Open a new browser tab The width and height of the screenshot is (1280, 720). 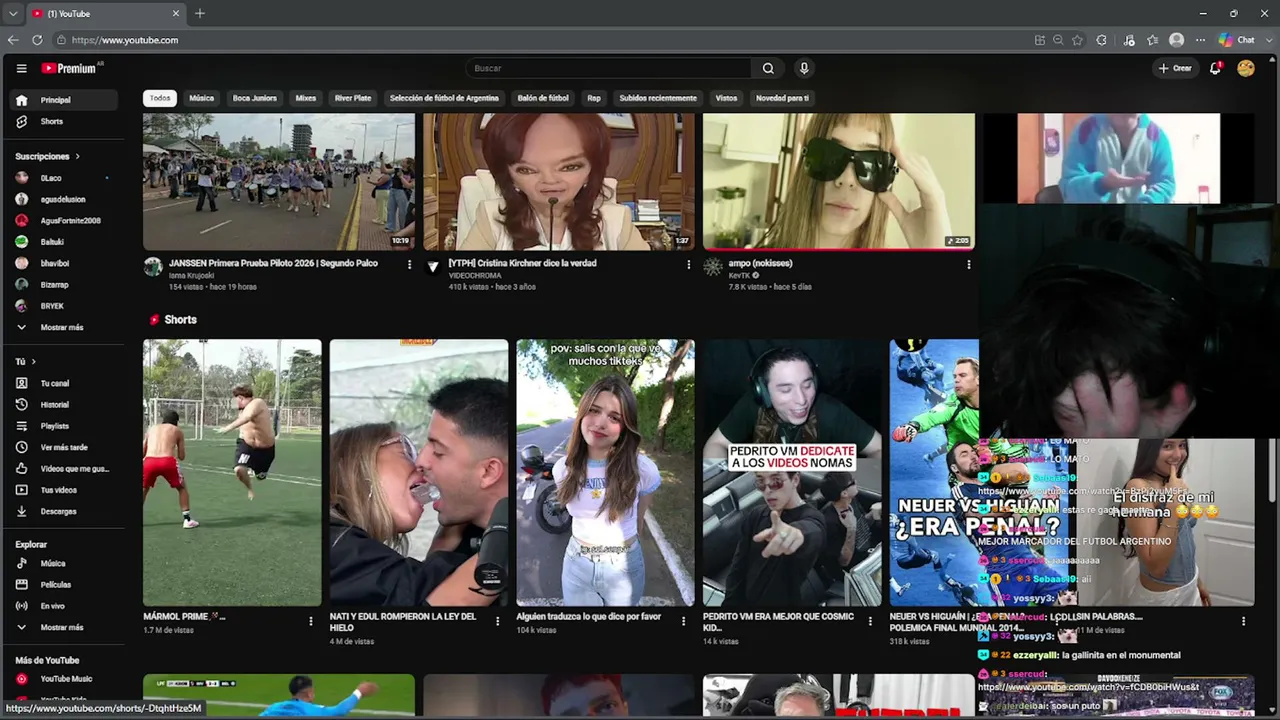click(200, 13)
